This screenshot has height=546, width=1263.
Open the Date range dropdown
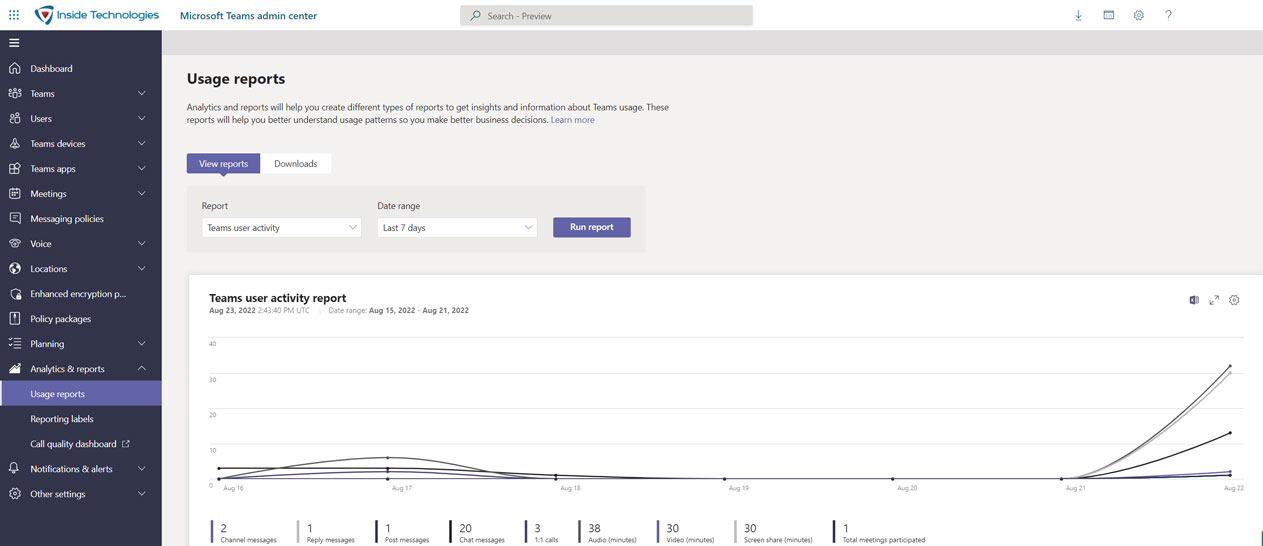(x=457, y=227)
